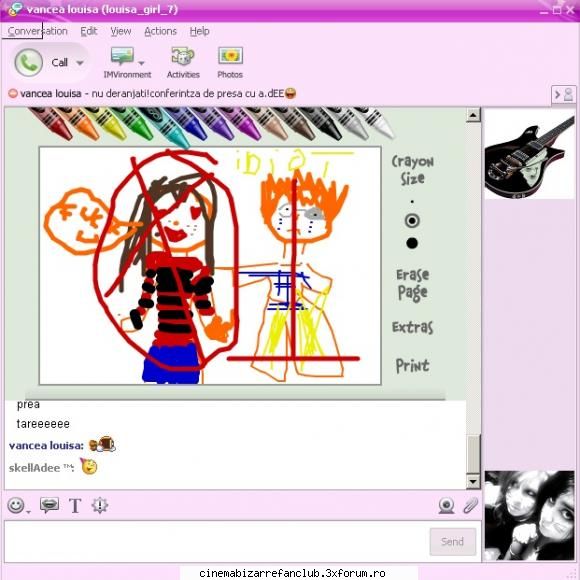Attach a file with the paperclip icon
Screen dimensions: 580x580
click(471, 506)
